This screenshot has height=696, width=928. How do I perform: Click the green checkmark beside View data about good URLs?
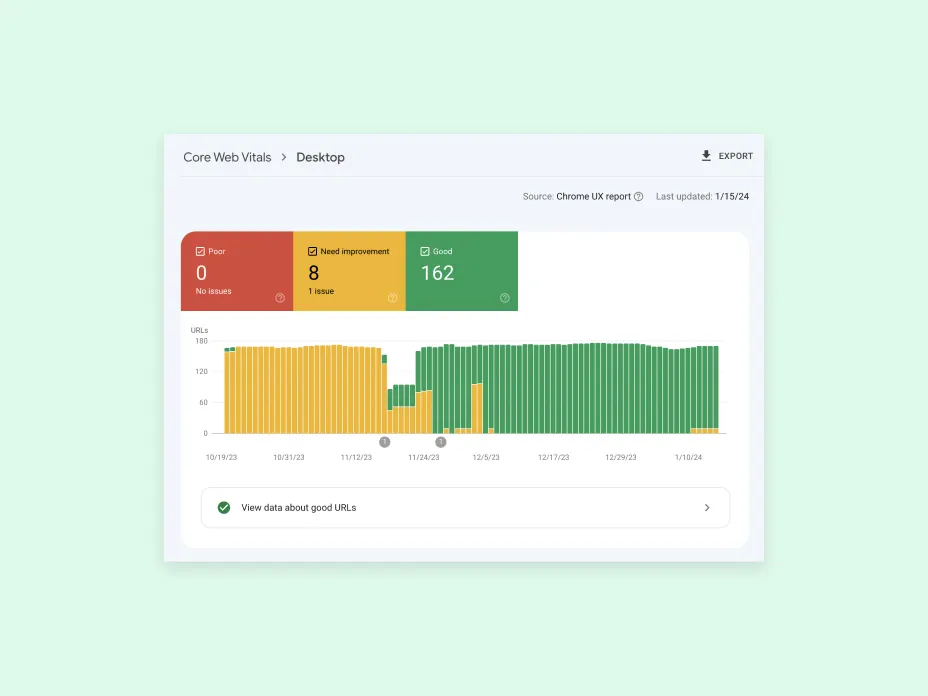point(224,507)
